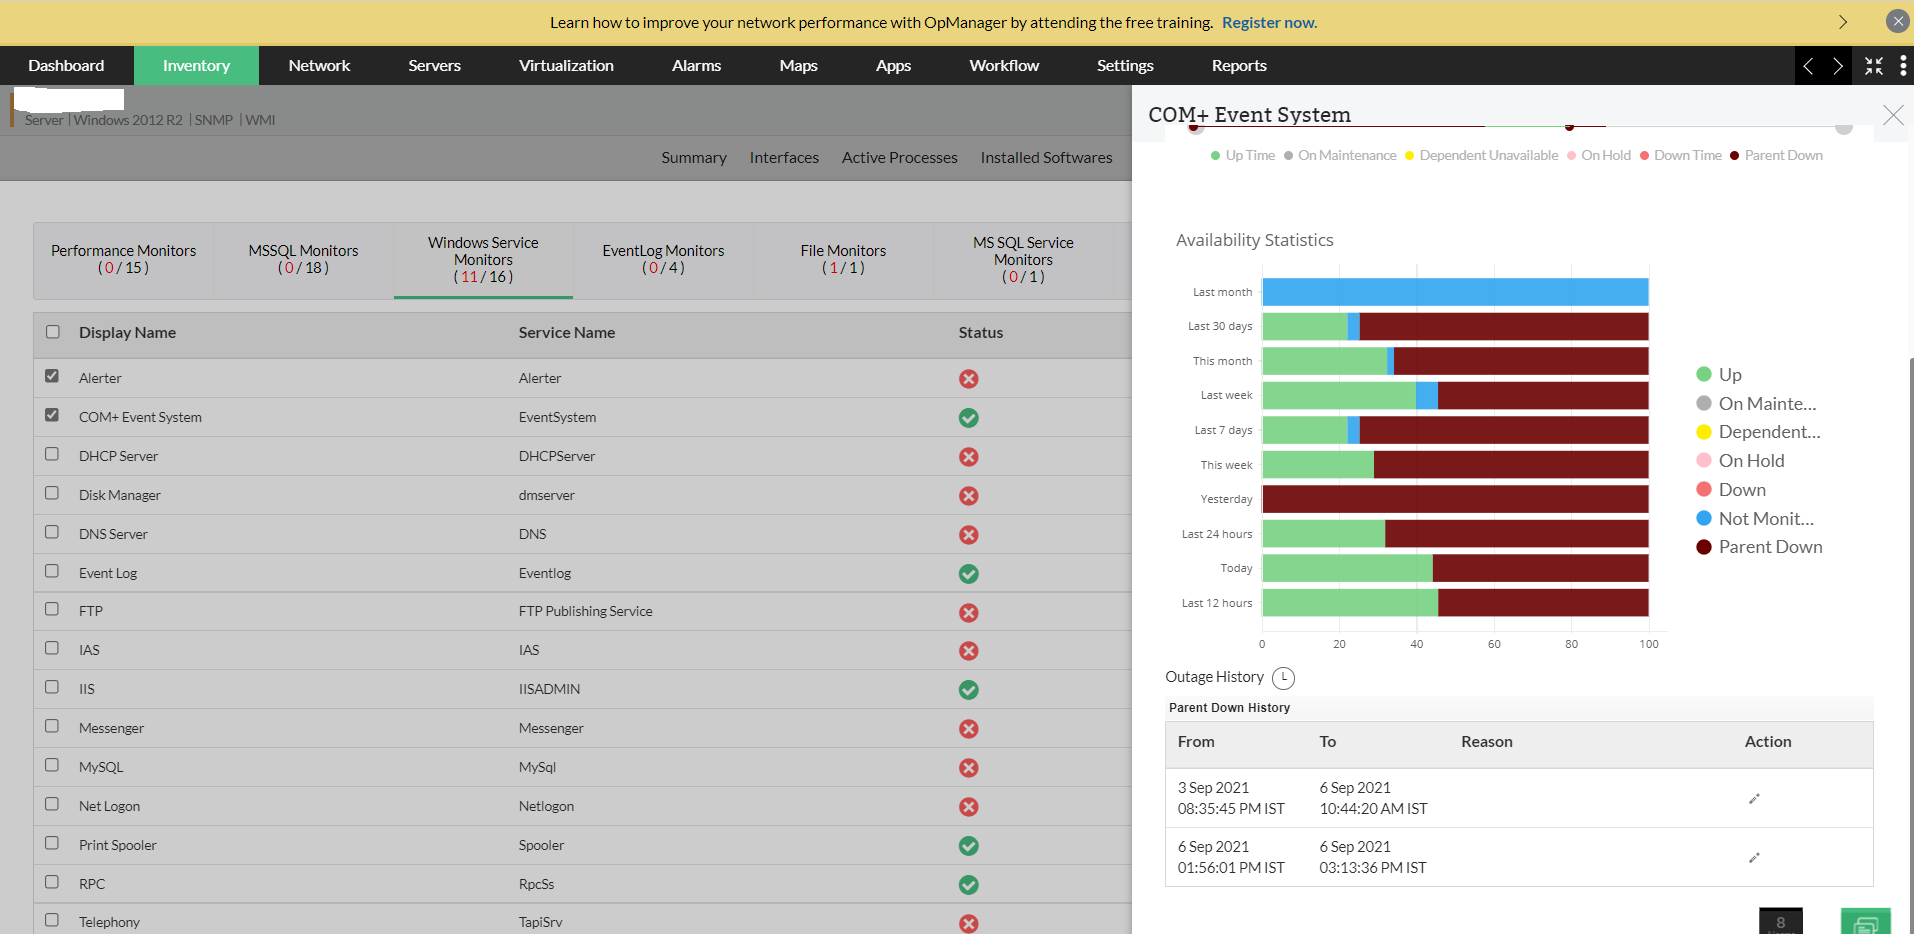The width and height of the screenshot is (1914, 934).
Task: Open the Alarms menu
Action: pyautogui.click(x=696, y=66)
